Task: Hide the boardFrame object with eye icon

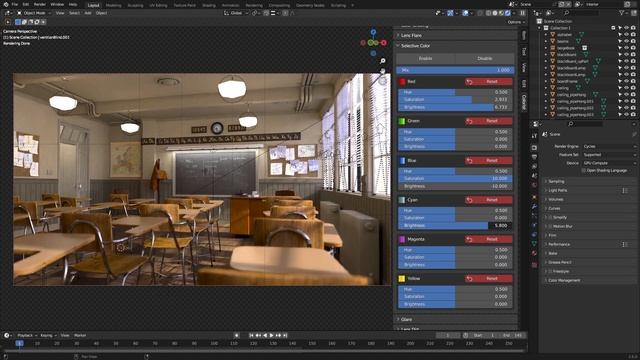Action: point(627,81)
